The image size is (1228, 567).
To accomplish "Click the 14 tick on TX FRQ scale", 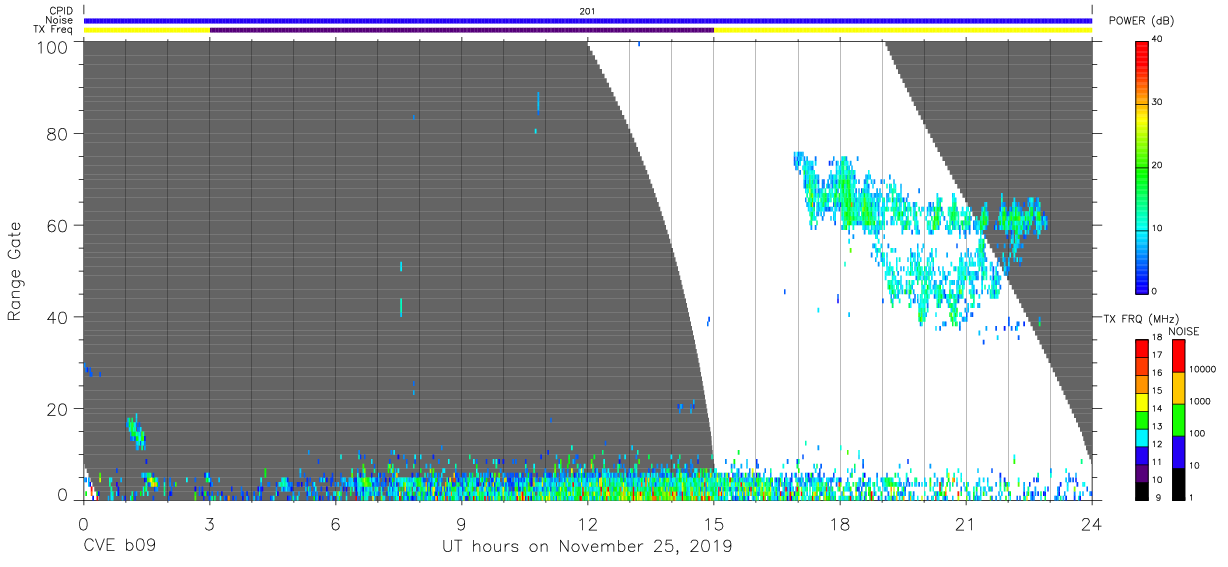I will click(x=1157, y=409).
